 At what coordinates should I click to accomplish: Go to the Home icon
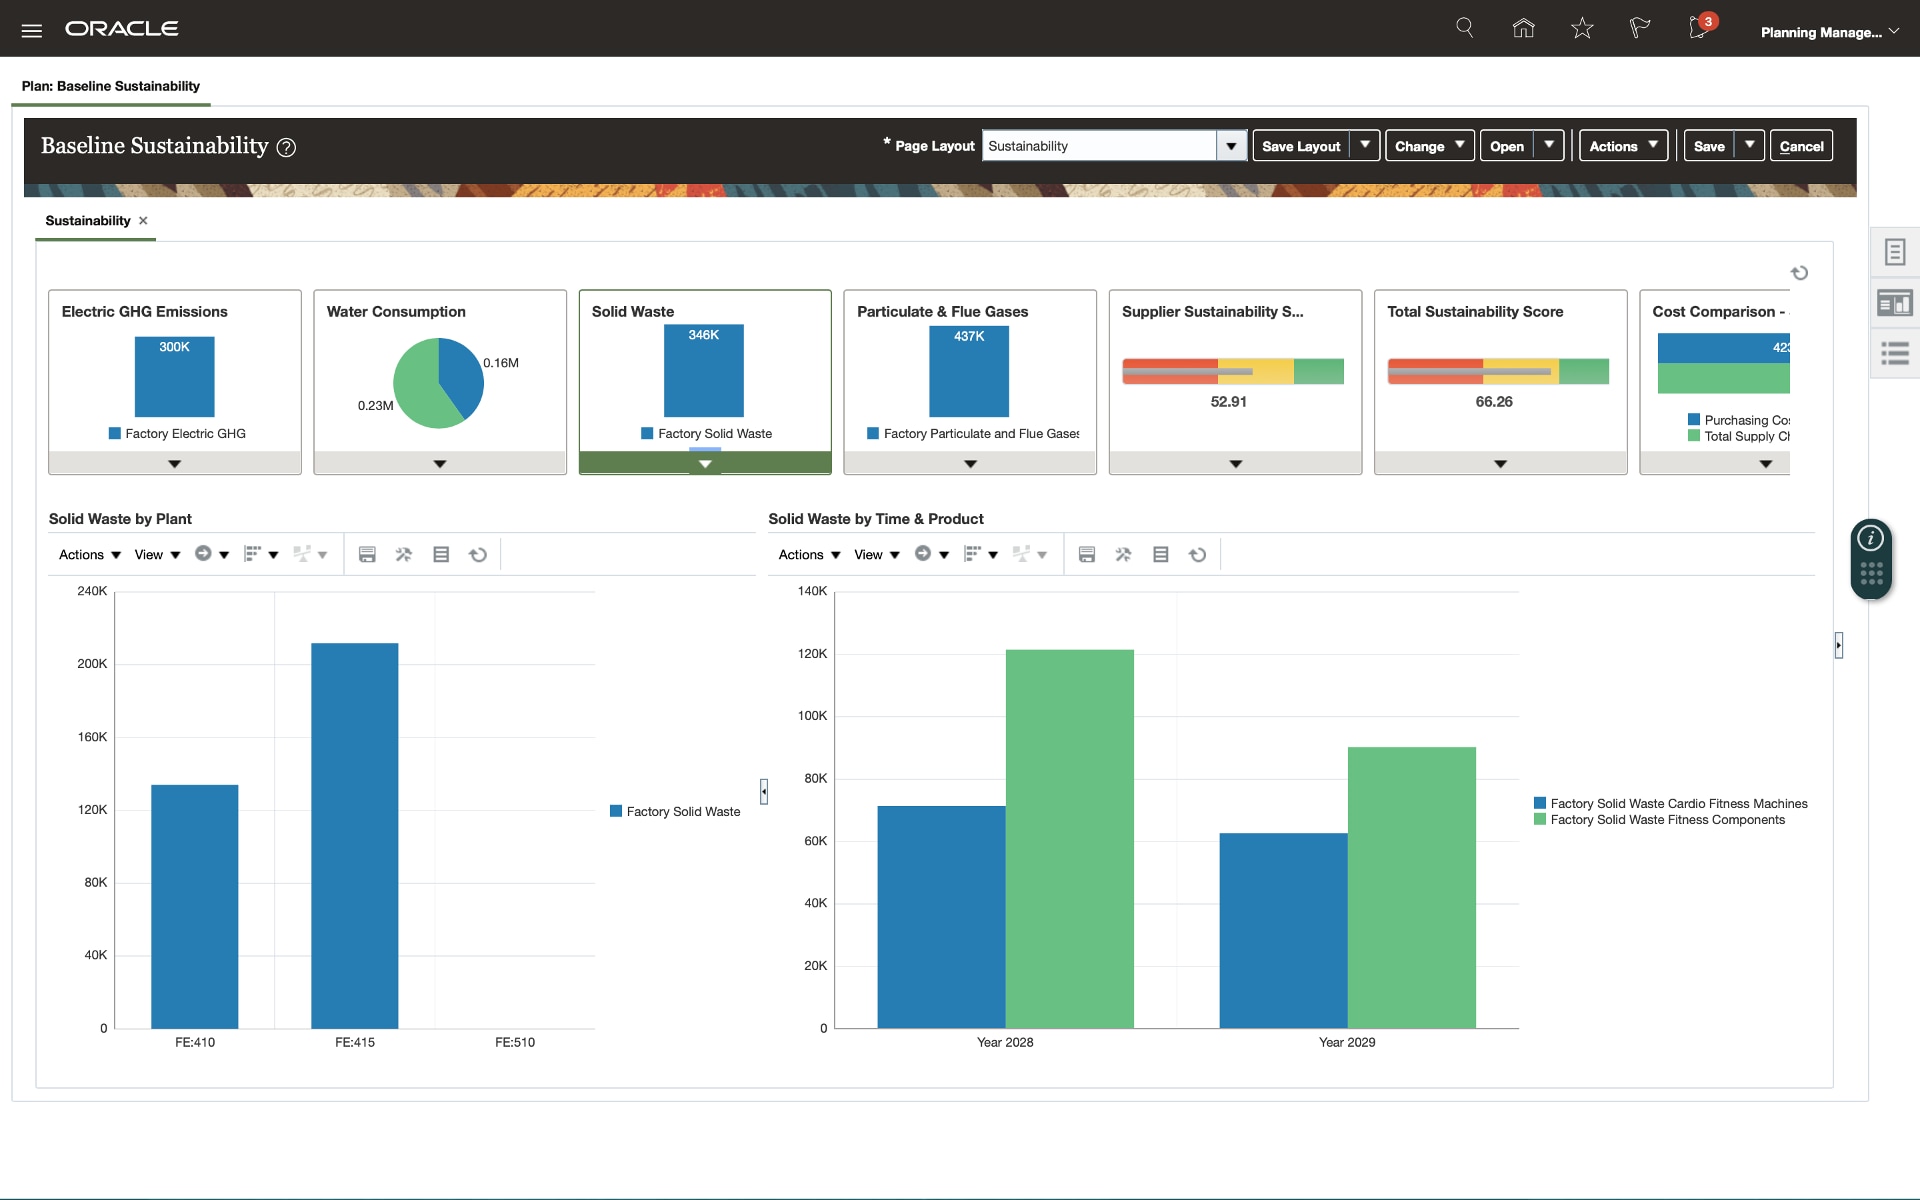pos(1523,28)
